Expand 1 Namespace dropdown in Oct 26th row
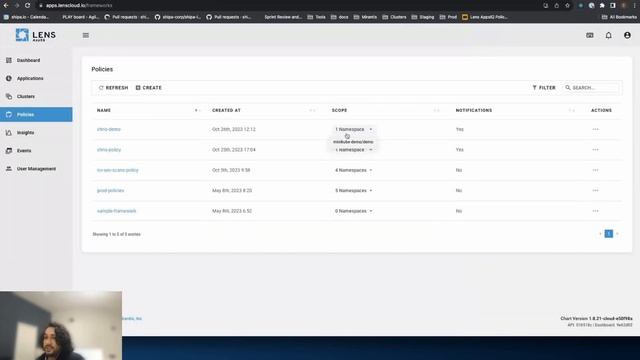640x360 pixels. point(353,129)
